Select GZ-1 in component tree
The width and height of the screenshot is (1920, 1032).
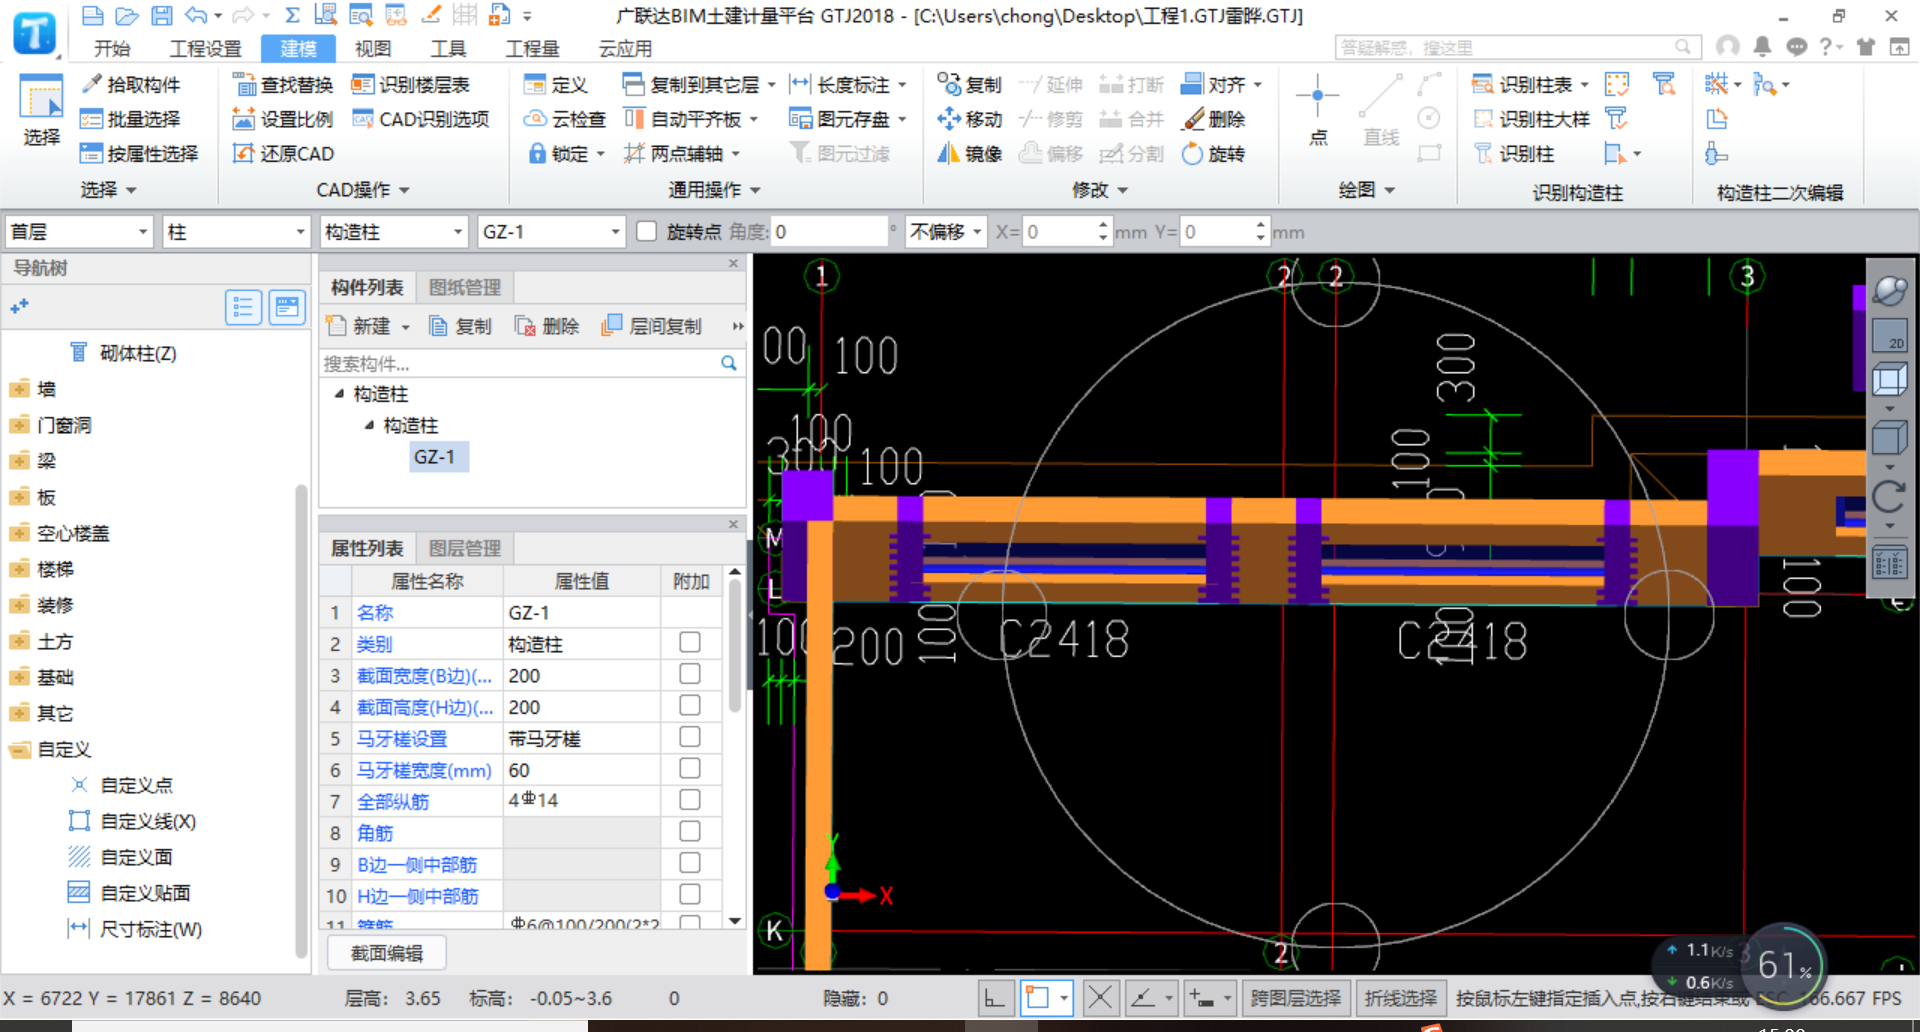[x=435, y=457]
